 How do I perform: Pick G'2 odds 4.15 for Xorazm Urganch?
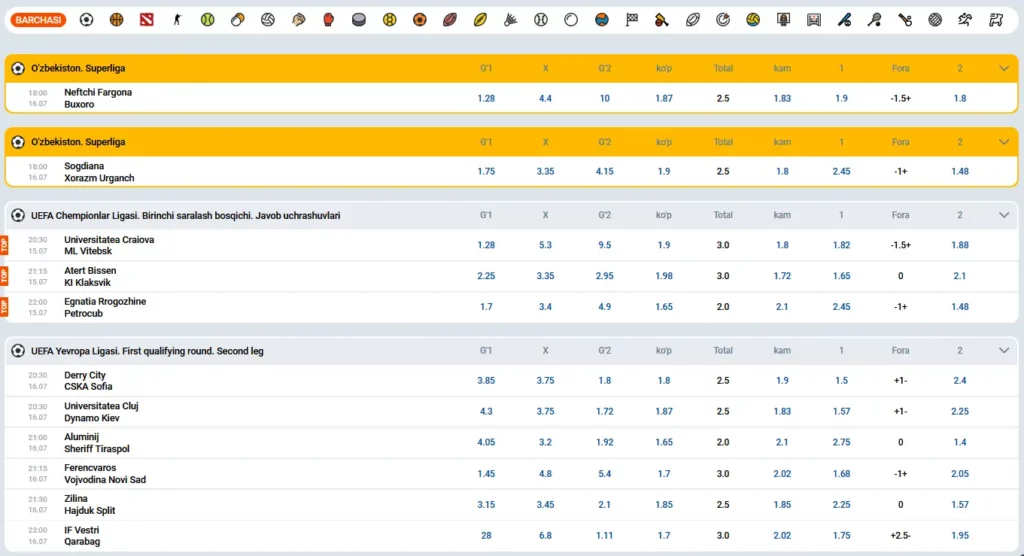pyautogui.click(x=605, y=172)
